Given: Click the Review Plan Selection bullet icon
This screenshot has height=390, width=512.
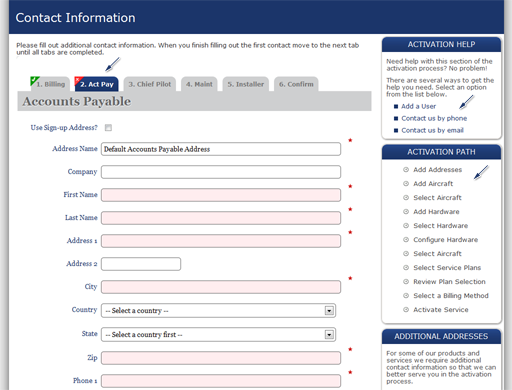Looking at the screenshot, I should coord(406,282).
